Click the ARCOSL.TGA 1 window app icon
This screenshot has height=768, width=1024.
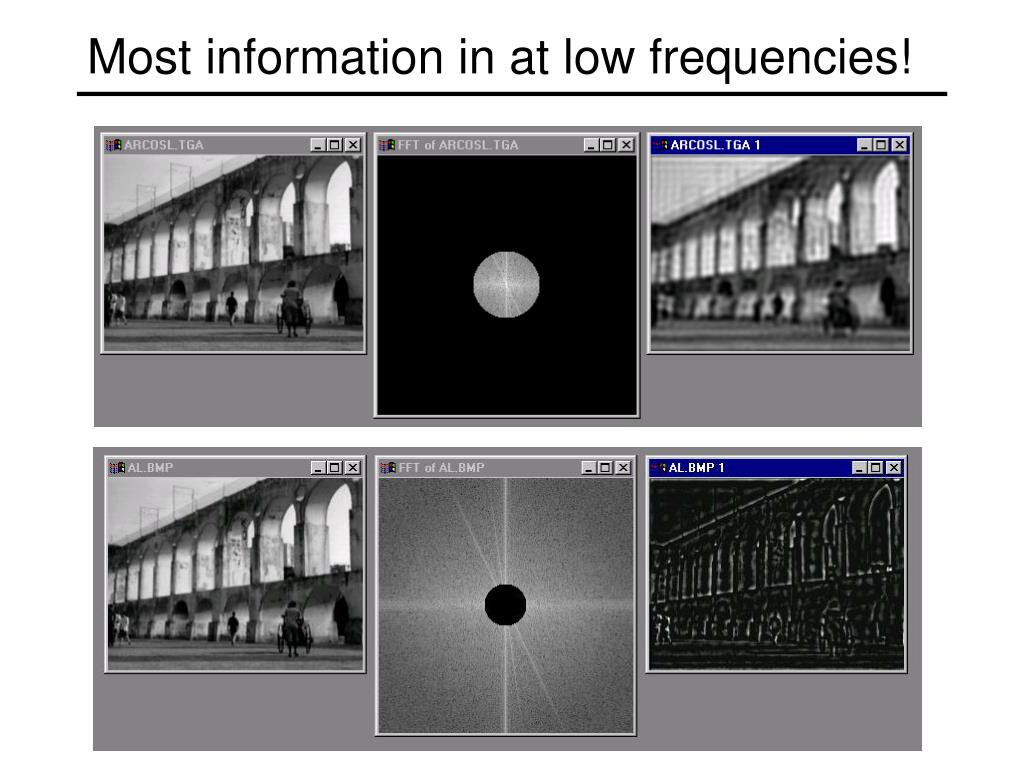[x=661, y=145]
